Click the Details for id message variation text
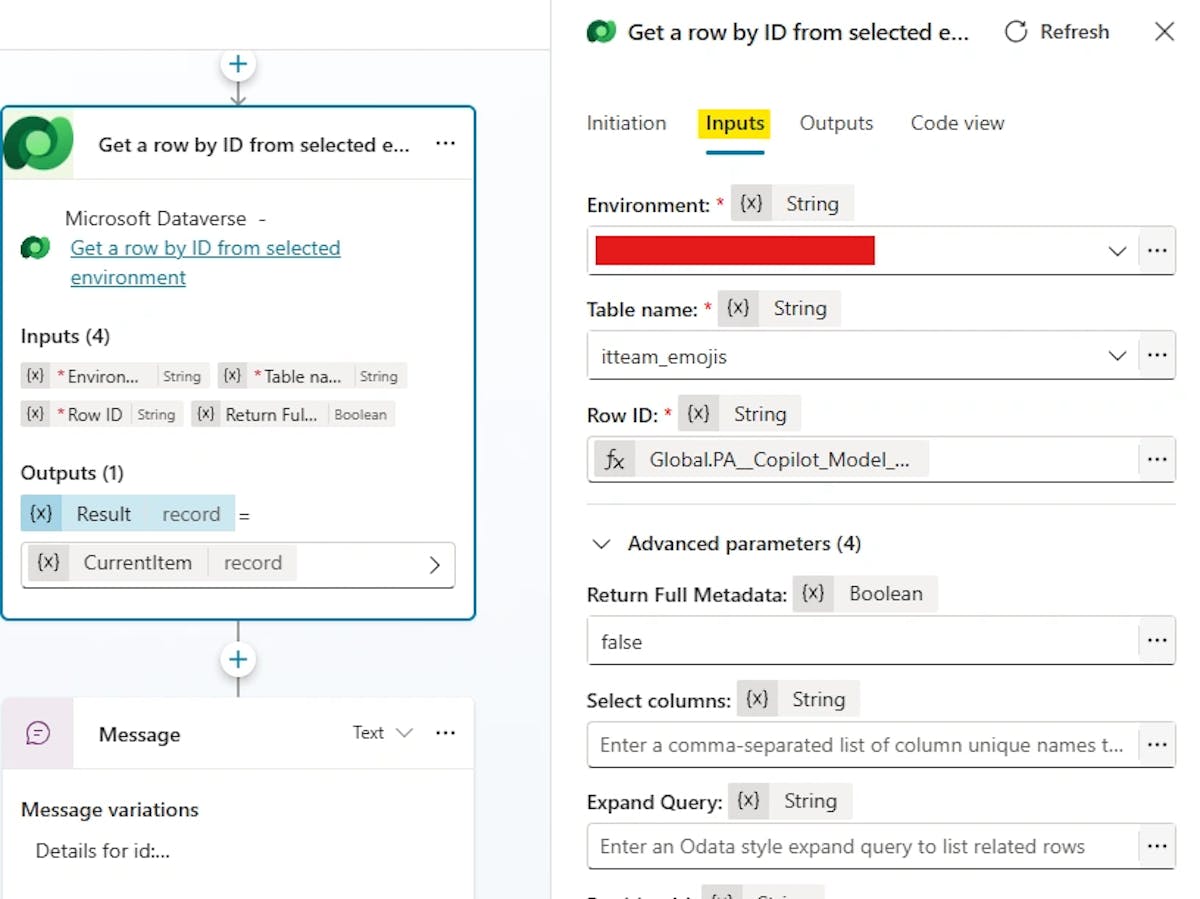This screenshot has width=1200, height=899. pyautogui.click(x=103, y=851)
